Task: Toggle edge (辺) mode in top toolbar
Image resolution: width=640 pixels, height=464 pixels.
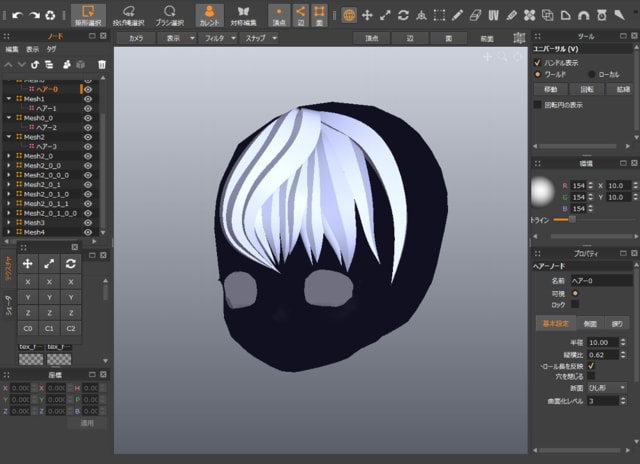Action: tap(300, 16)
